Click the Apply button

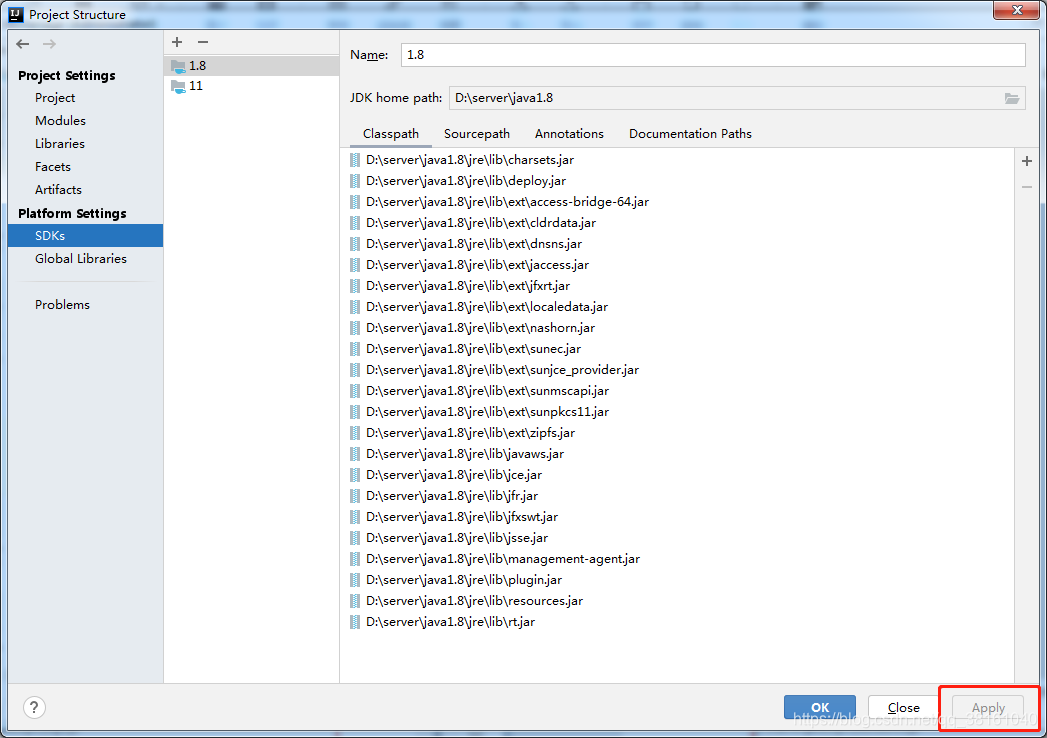(x=988, y=707)
